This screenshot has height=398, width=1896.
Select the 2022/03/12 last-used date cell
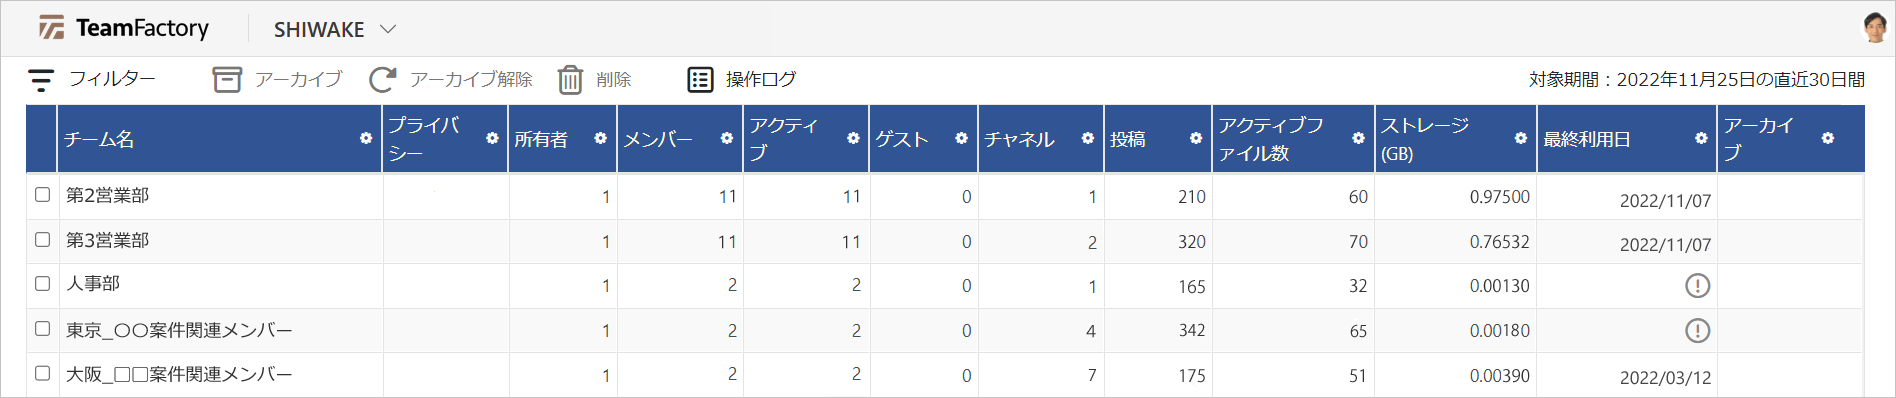1665,378
